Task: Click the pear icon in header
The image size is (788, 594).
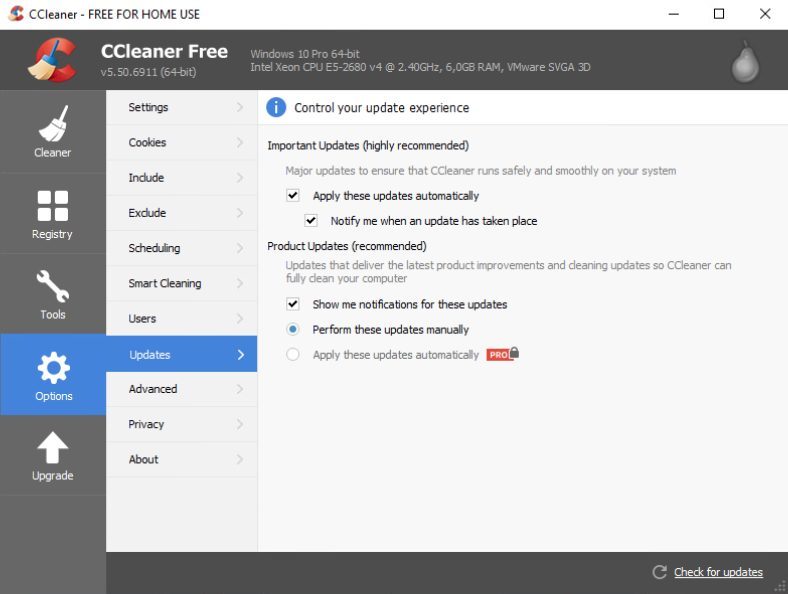Action: 744,61
